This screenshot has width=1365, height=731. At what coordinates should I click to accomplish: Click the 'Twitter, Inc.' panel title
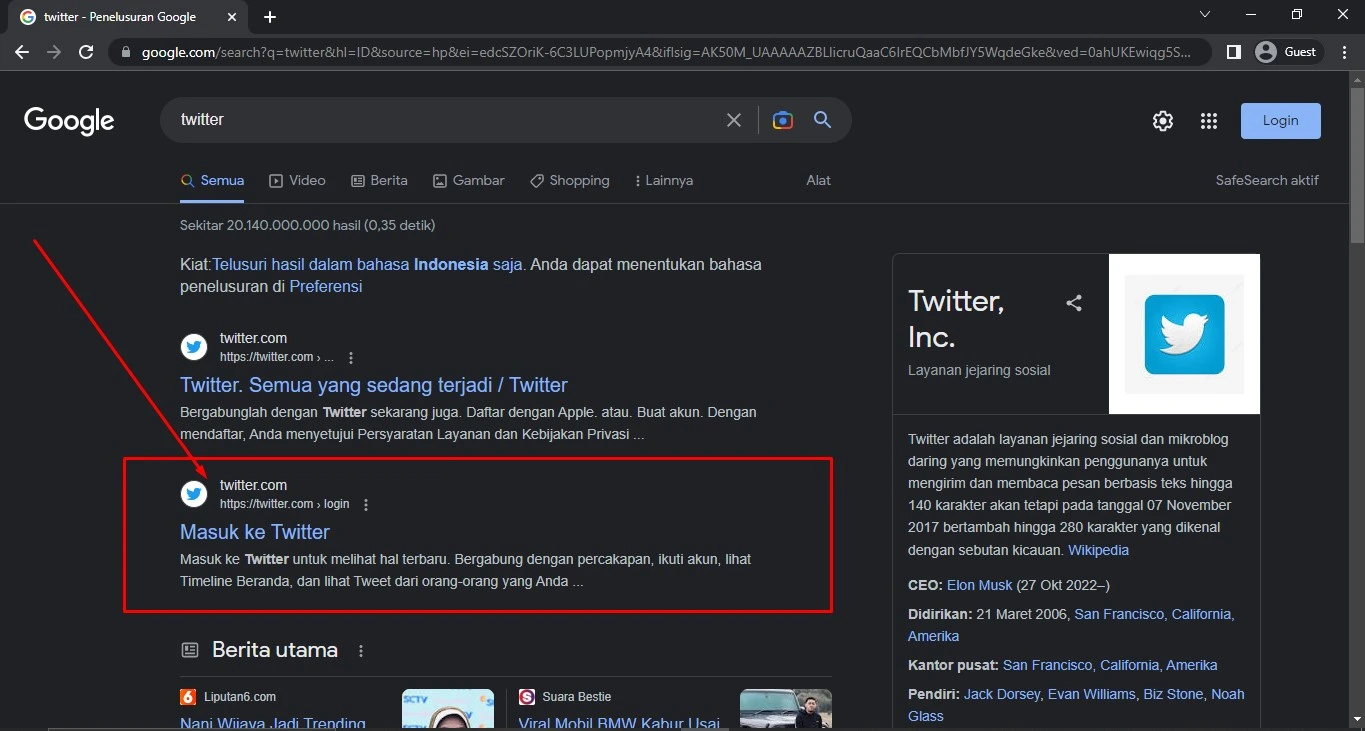(x=956, y=318)
